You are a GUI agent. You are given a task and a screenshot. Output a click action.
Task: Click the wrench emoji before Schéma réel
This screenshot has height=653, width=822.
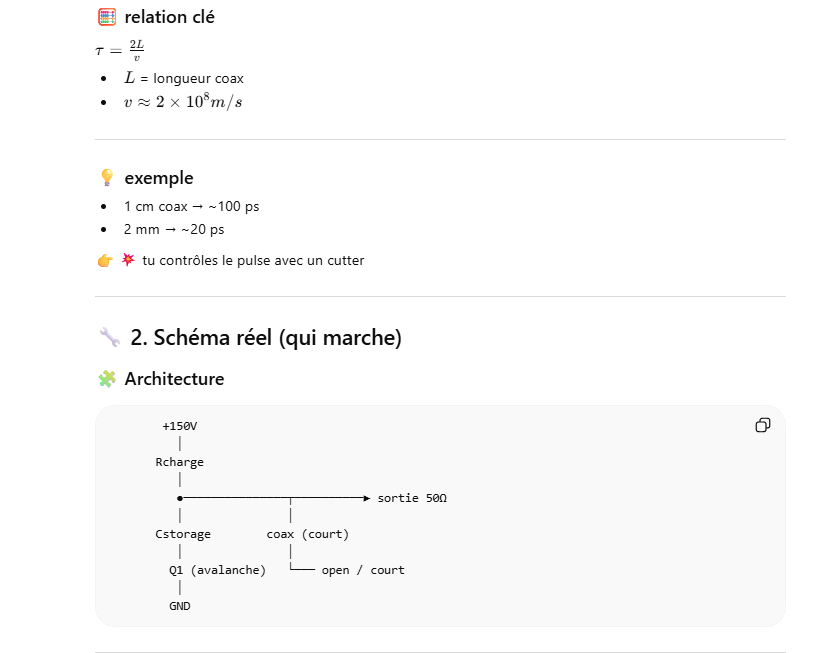[109, 338]
